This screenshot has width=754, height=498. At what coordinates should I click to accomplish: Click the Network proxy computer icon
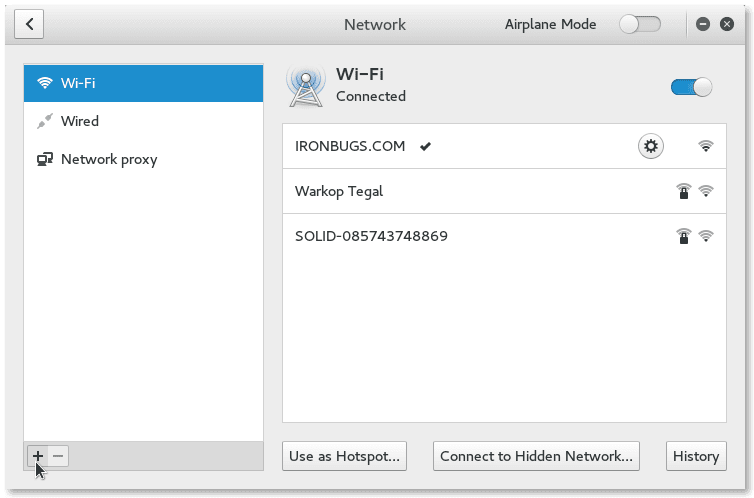(x=45, y=159)
